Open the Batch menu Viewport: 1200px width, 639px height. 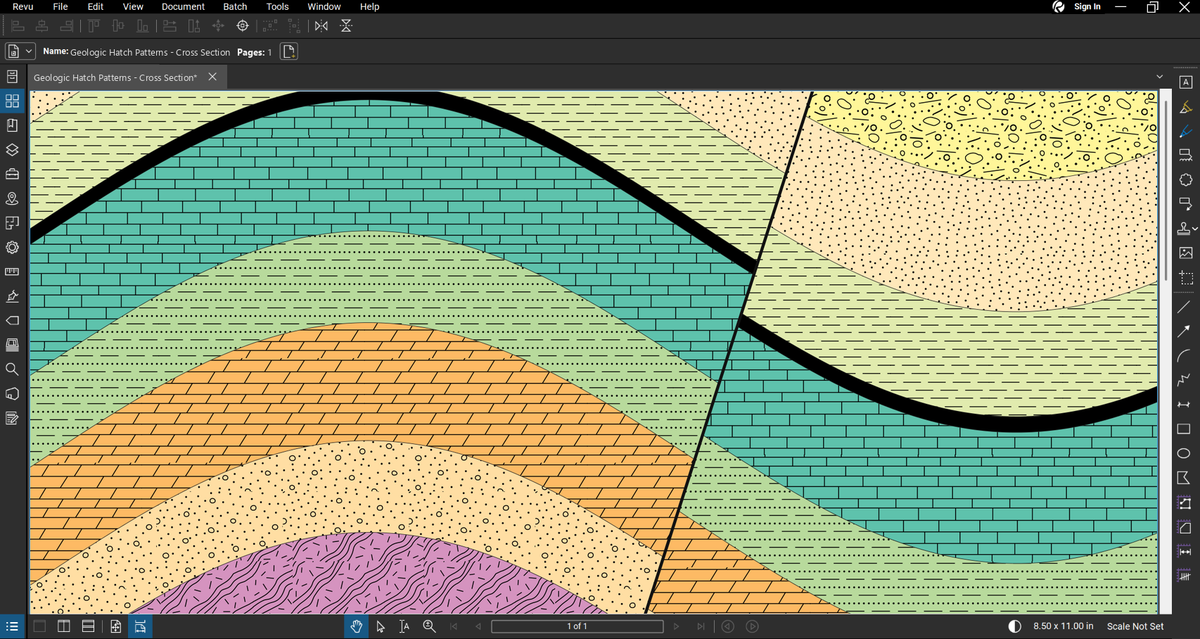click(x=235, y=7)
